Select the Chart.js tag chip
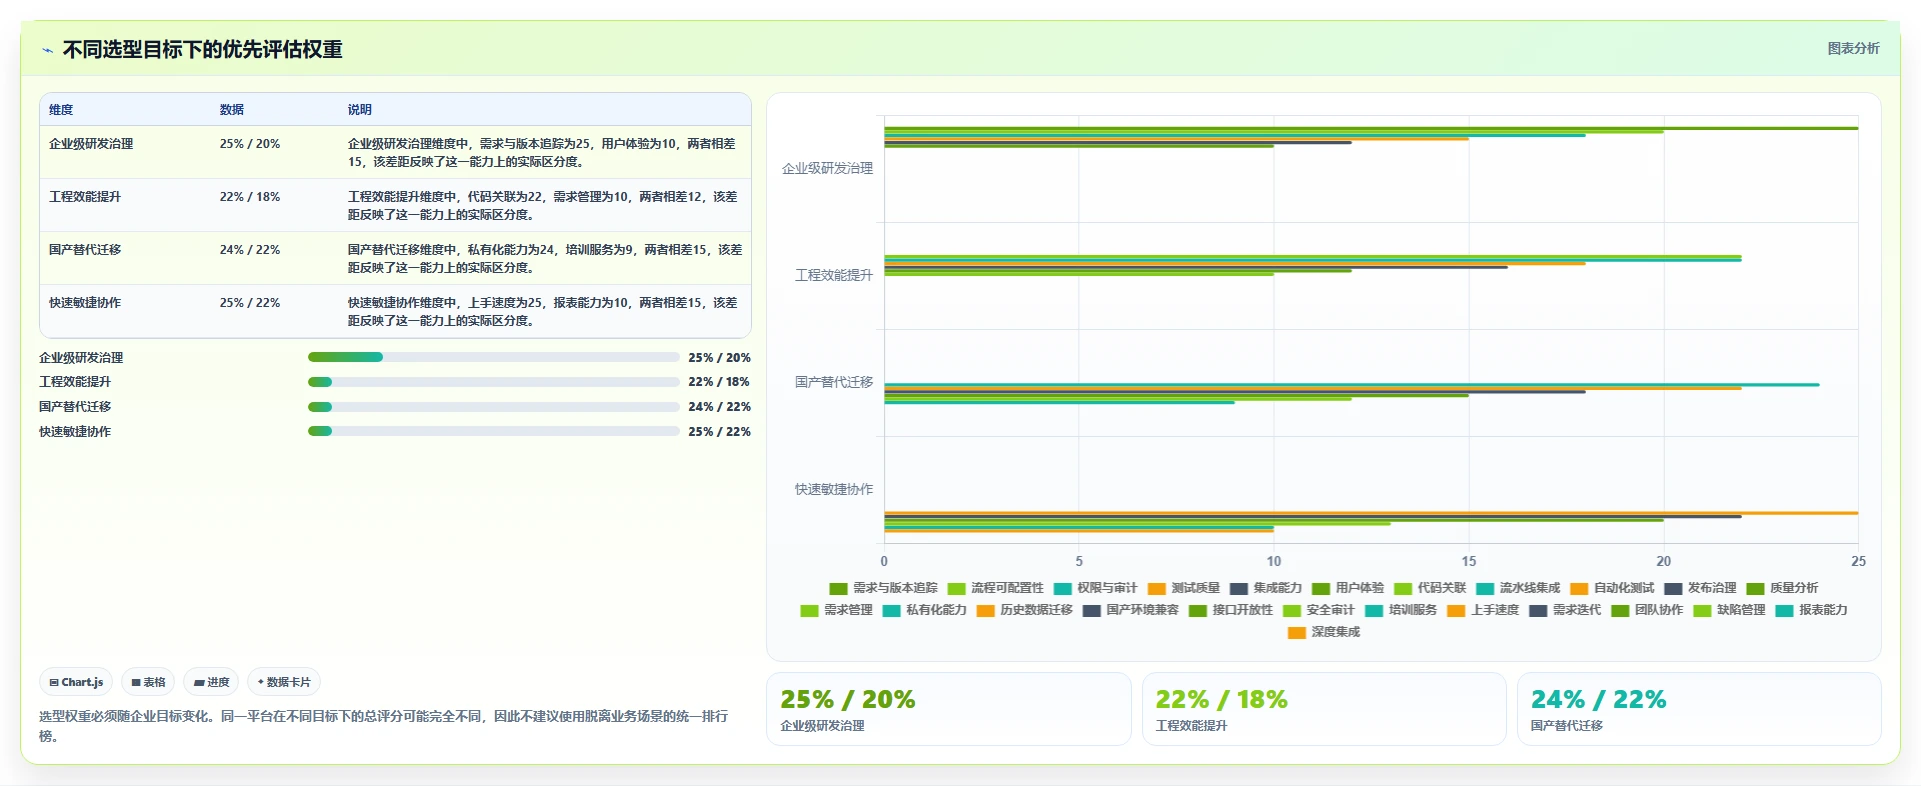 (76, 682)
